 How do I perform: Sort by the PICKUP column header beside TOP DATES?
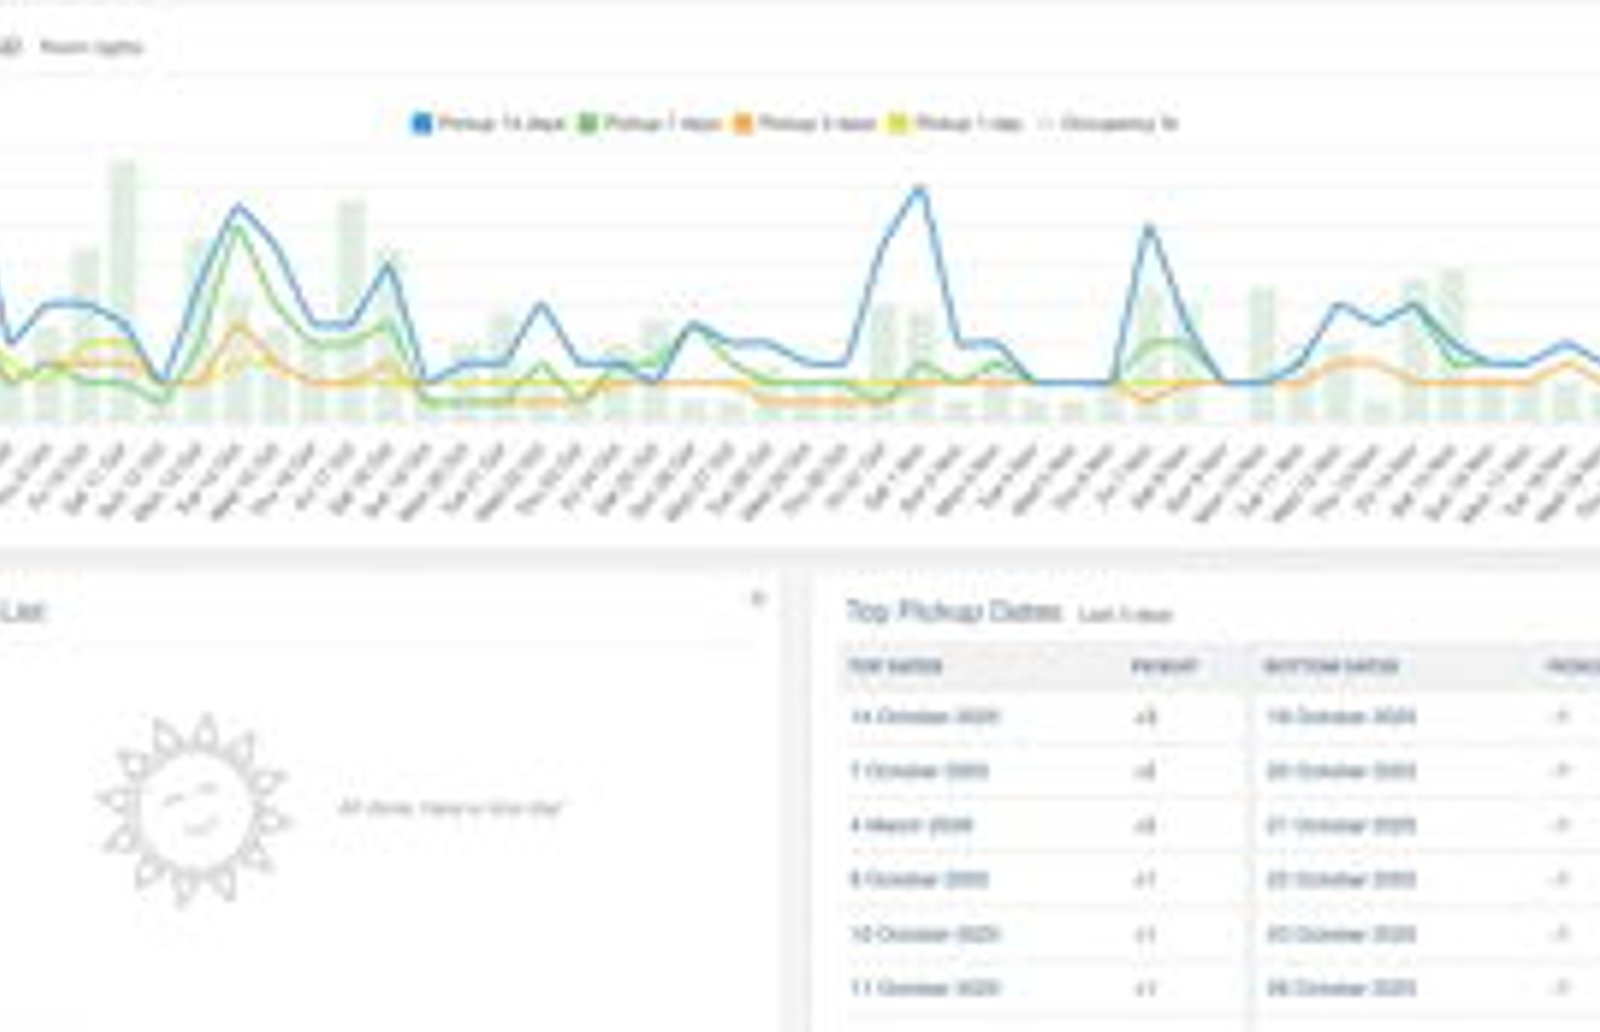pyautogui.click(x=1164, y=667)
